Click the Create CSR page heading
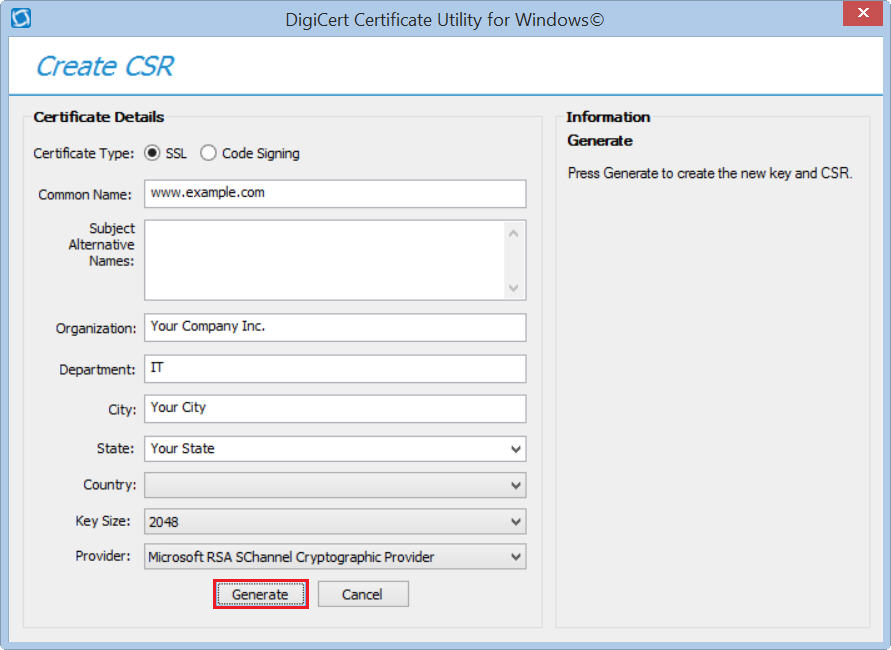The width and height of the screenshot is (891, 650). 105,66
